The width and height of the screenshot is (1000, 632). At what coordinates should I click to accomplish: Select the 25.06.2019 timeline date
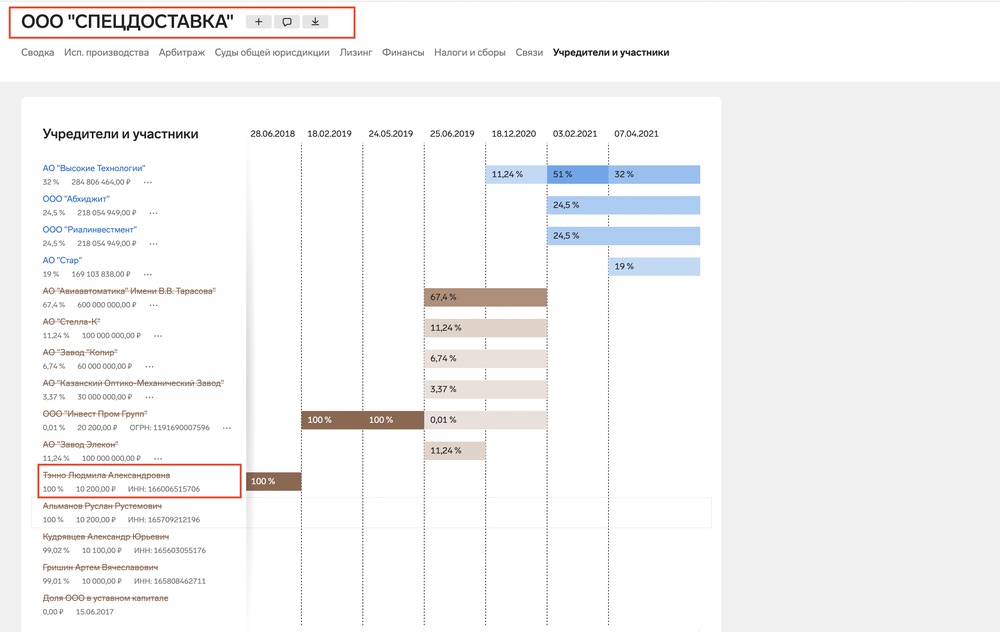[452, 133]
